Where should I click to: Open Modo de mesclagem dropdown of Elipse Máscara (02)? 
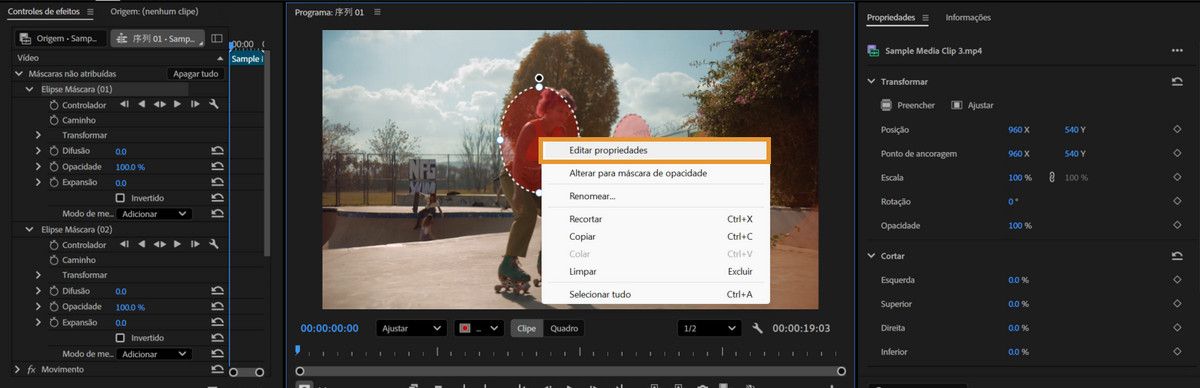(x=154, y=354)
